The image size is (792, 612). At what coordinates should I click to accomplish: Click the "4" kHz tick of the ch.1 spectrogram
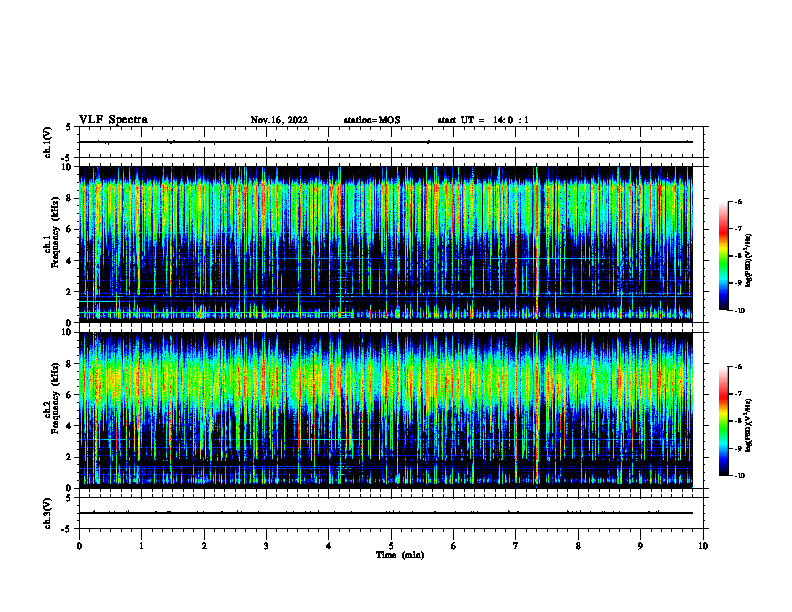tap(69, 261)
